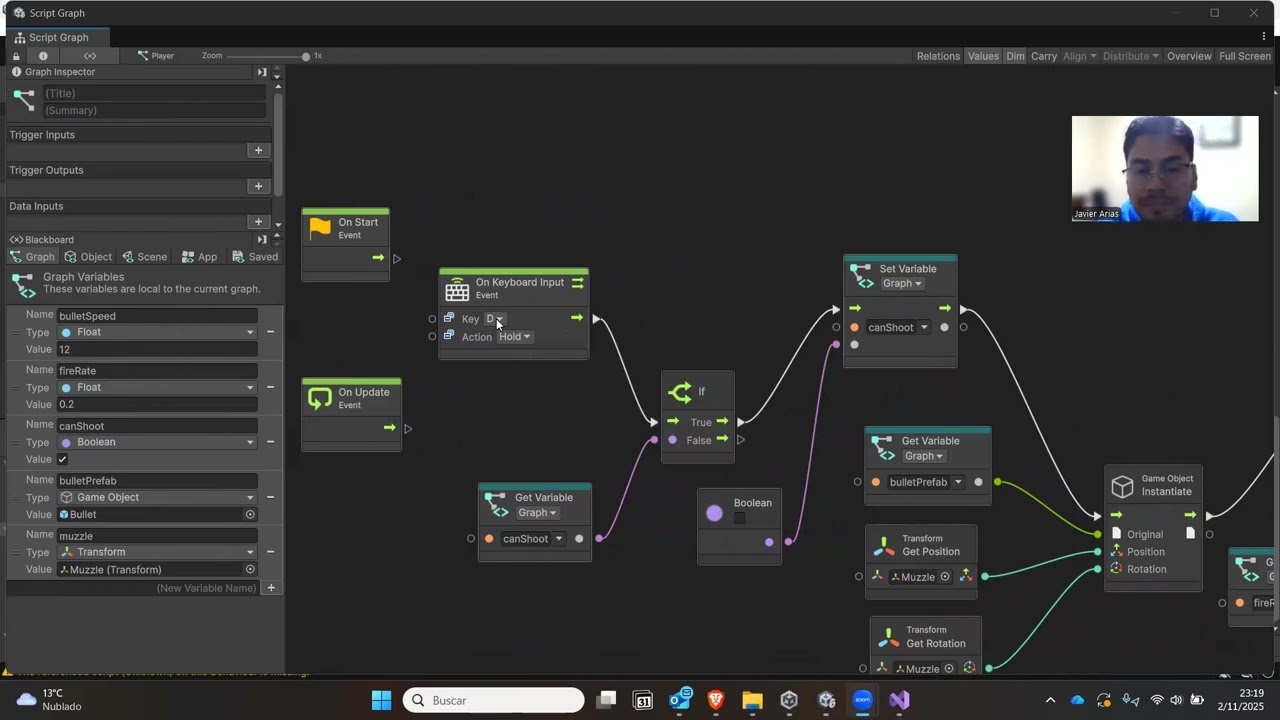Remove the canShoot variable with minus

click(270, 442)
